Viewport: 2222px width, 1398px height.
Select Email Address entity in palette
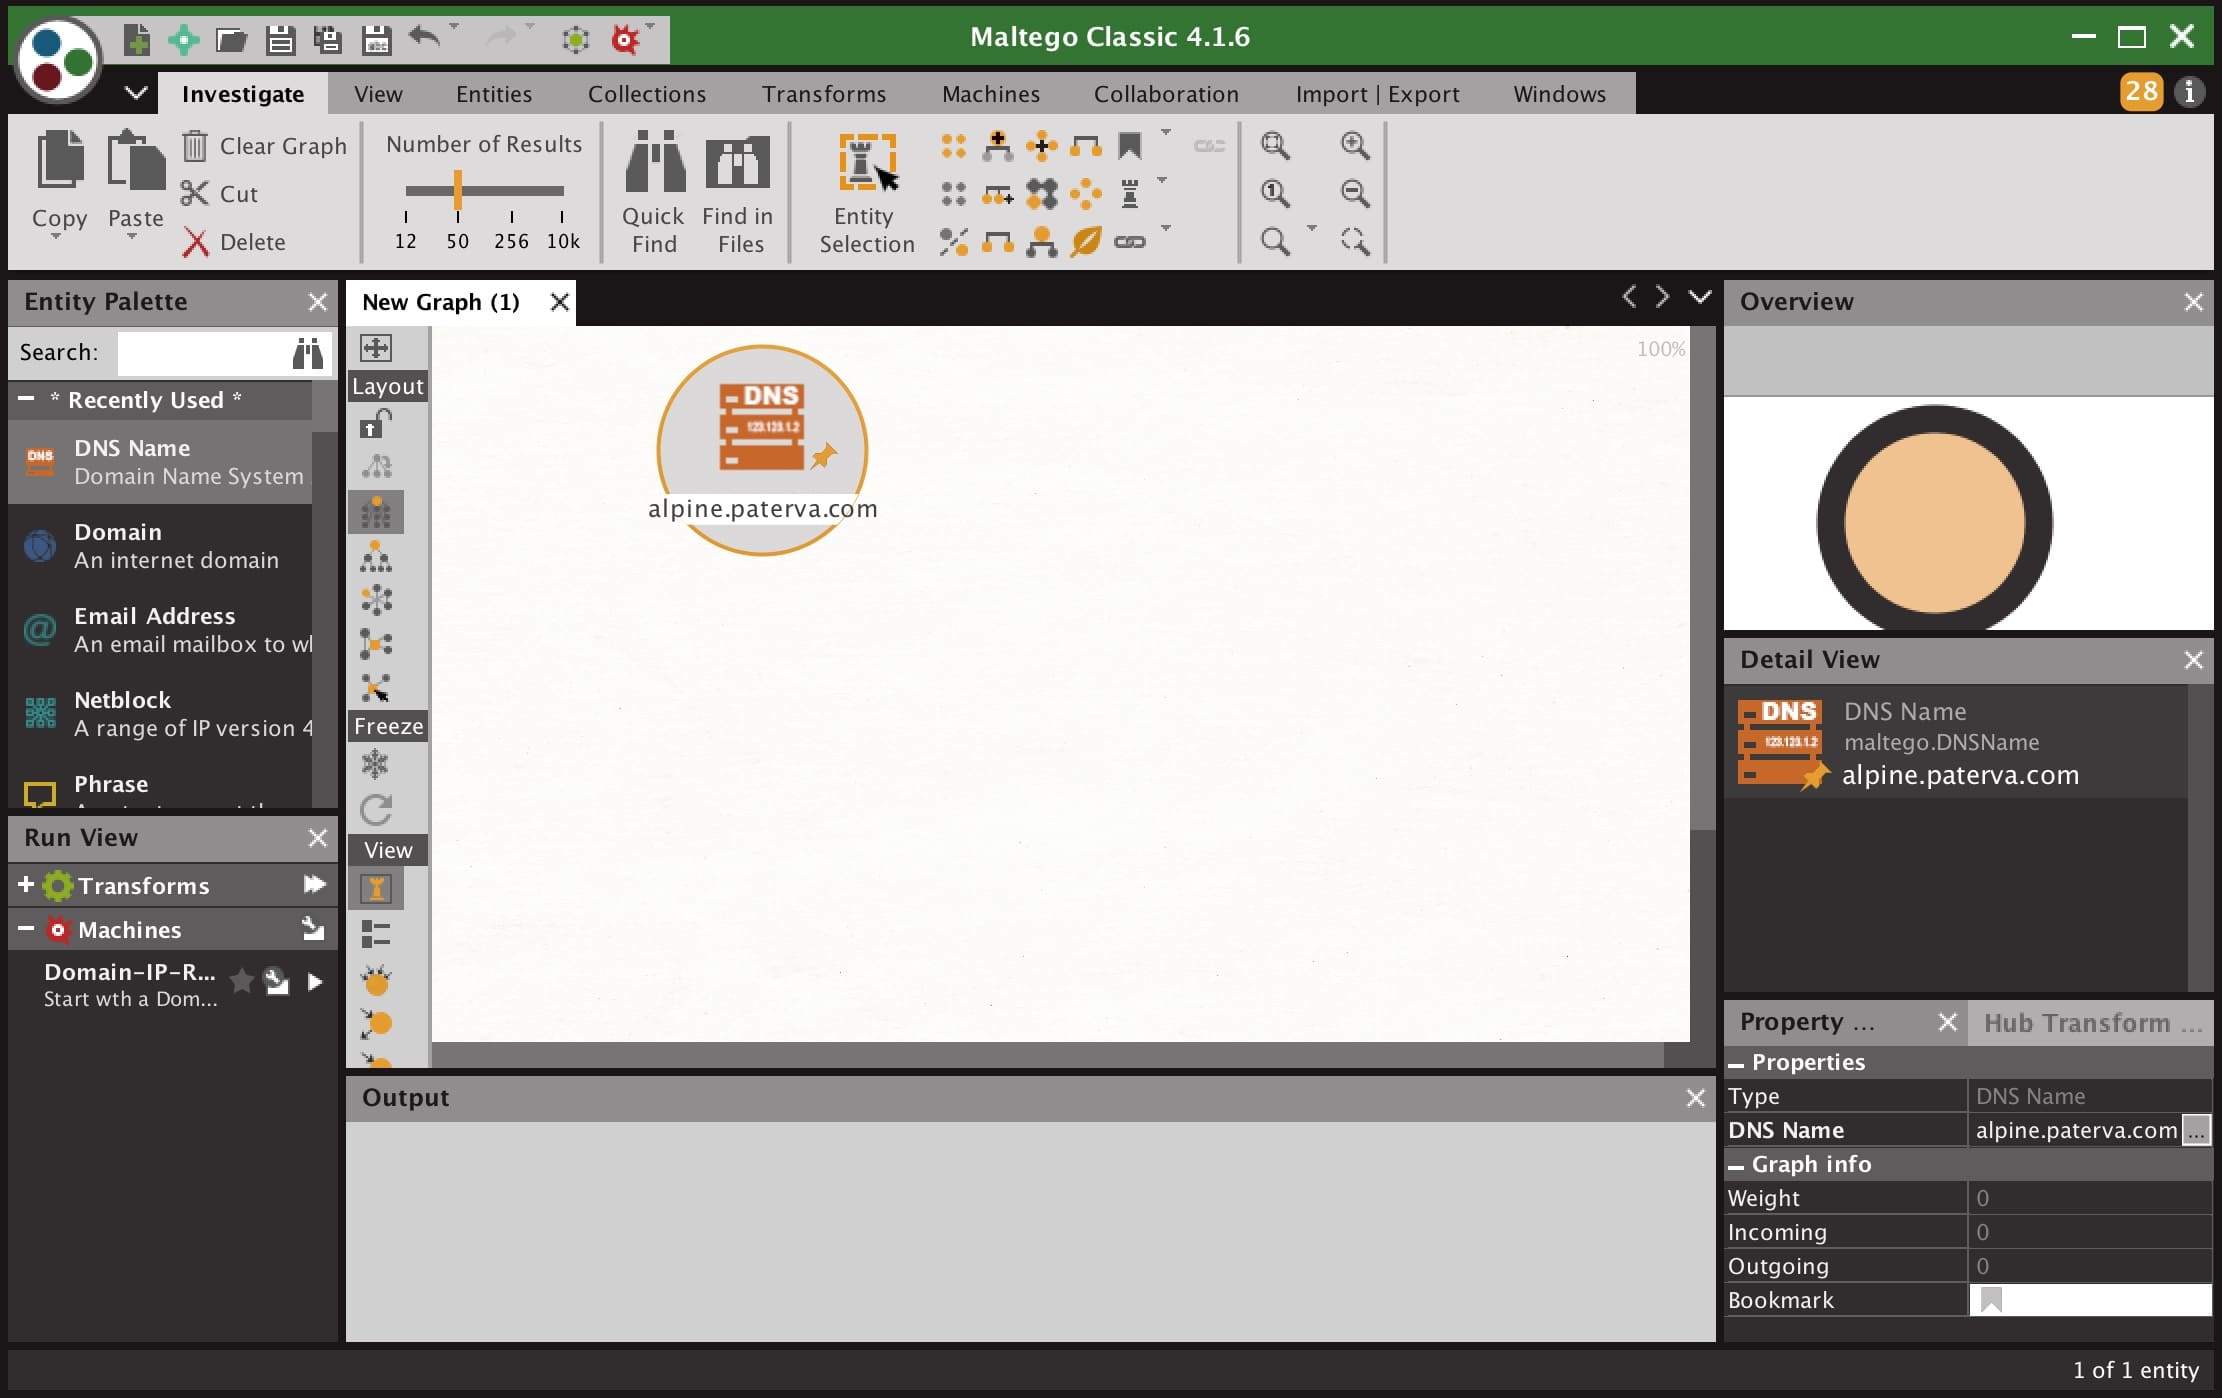(x=160, y=630)
